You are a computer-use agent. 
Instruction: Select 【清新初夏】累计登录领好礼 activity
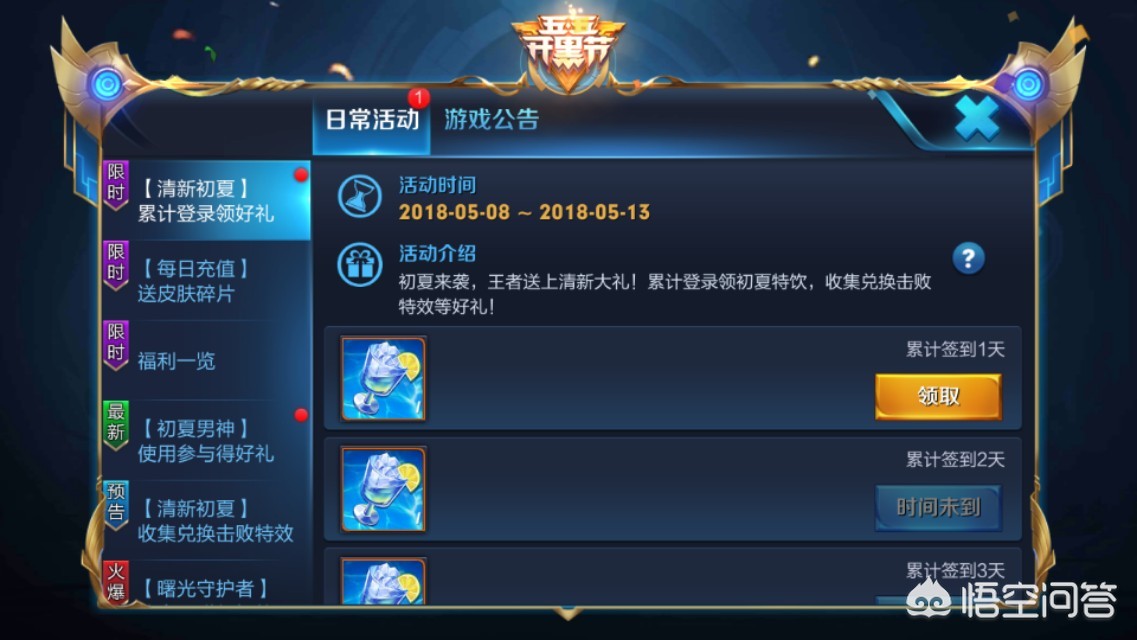click(207, 201)
